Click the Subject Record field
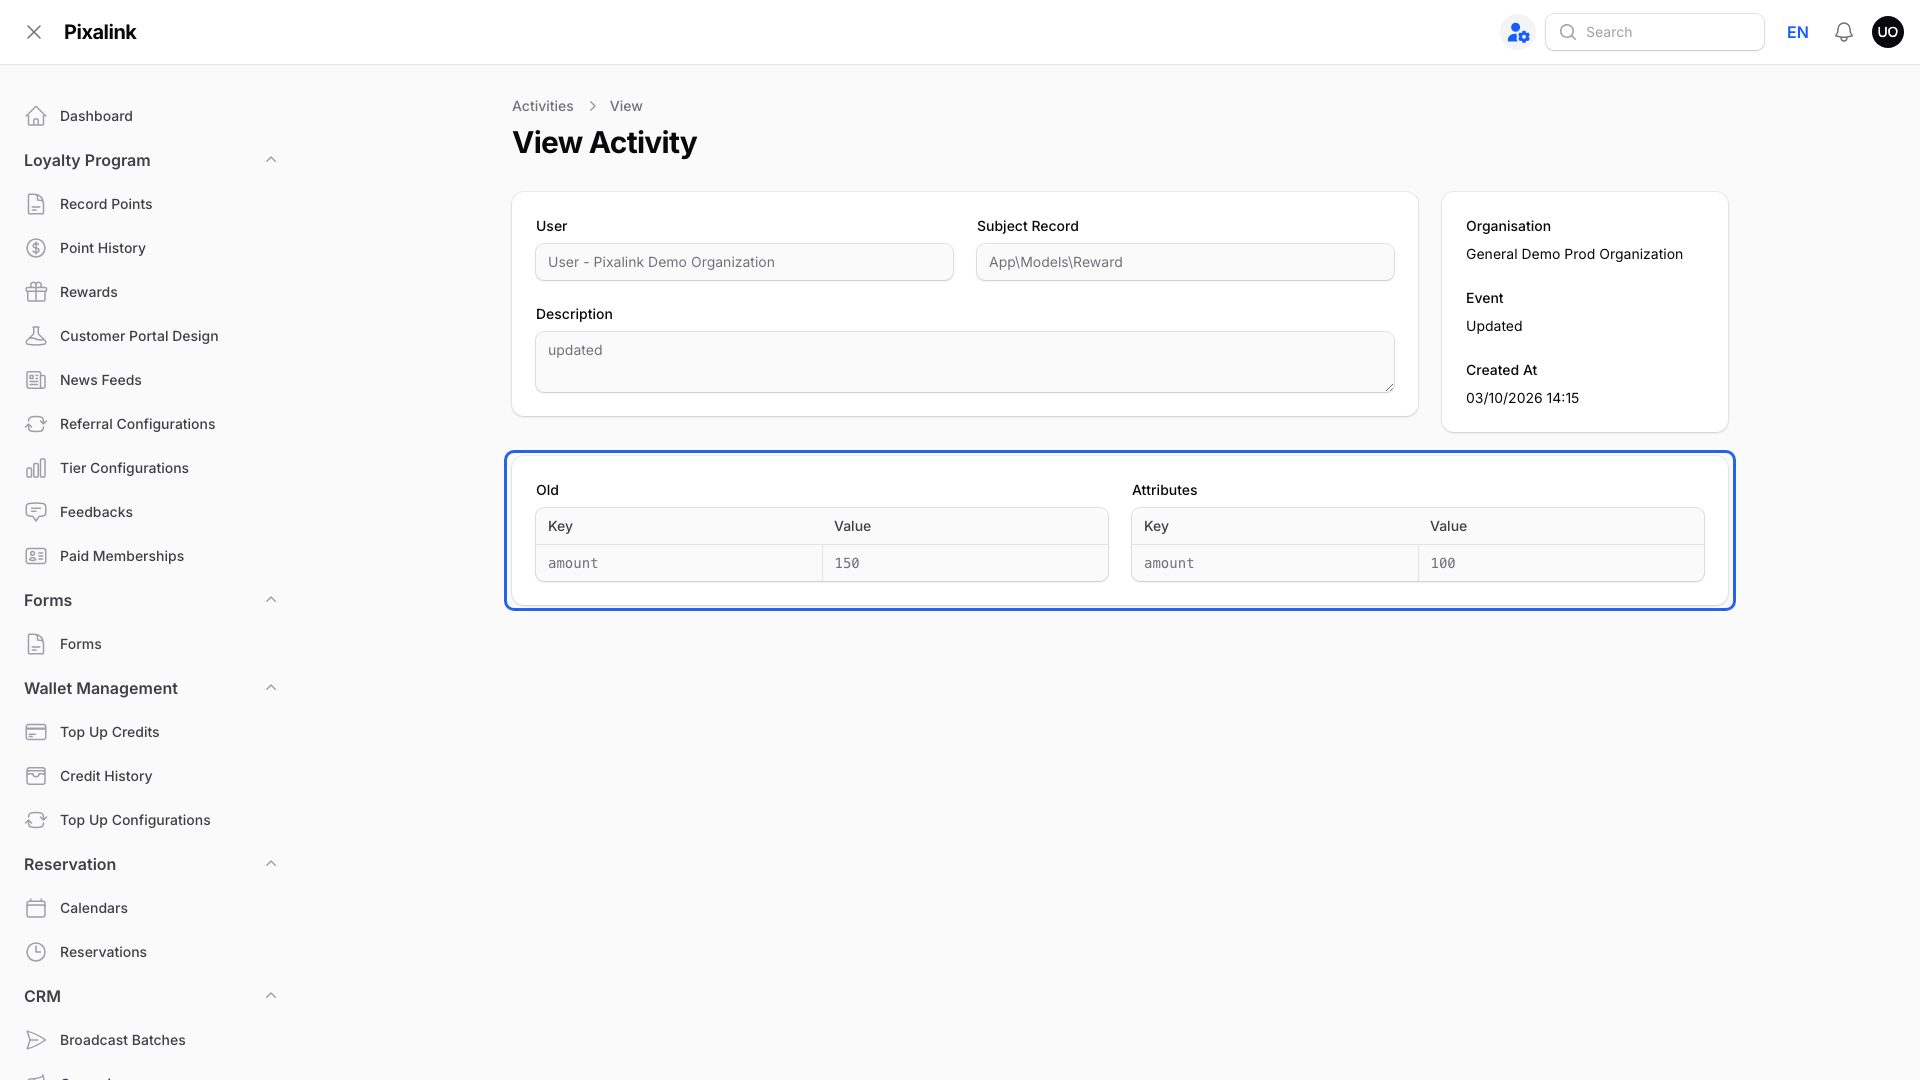Image resolution: width=1920 pixels, height=1080 pixels. coord(1185,262)
